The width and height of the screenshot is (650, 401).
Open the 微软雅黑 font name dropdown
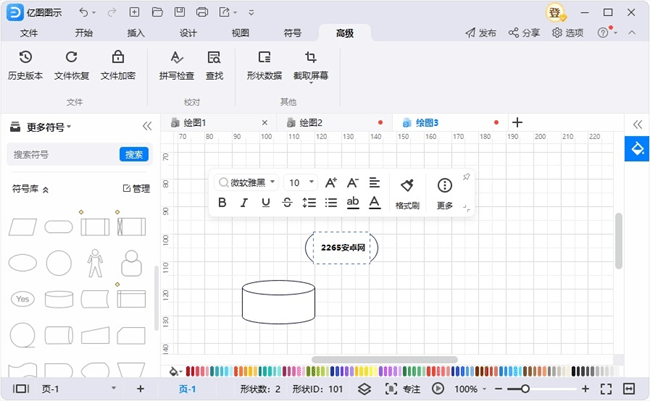(x=248, y=183)
